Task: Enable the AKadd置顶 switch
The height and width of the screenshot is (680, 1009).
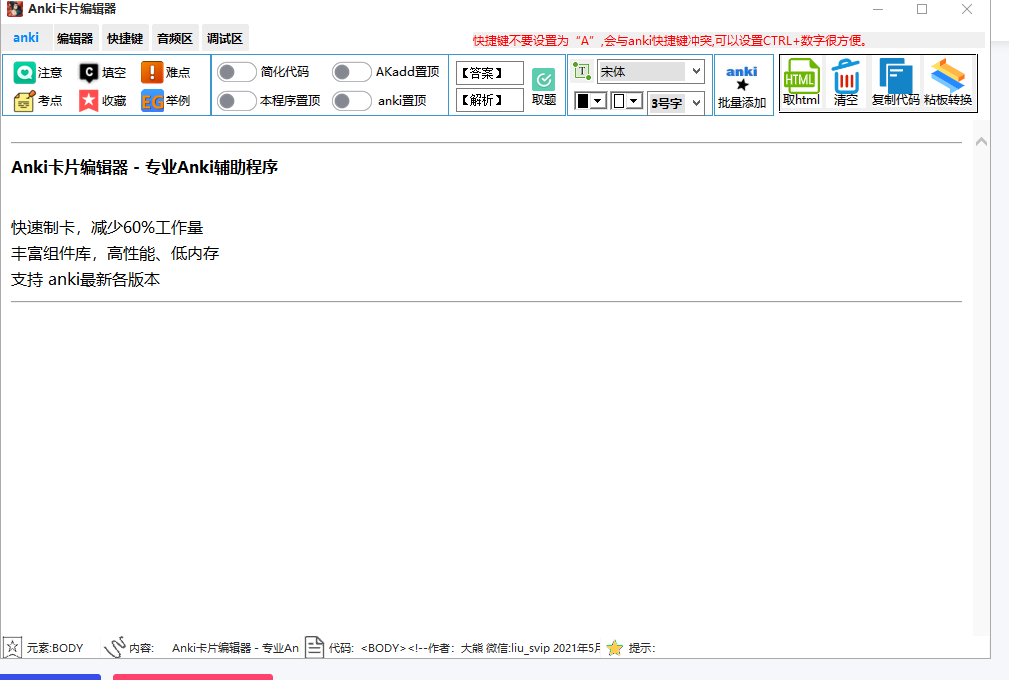Action: (x=351, y=72)
